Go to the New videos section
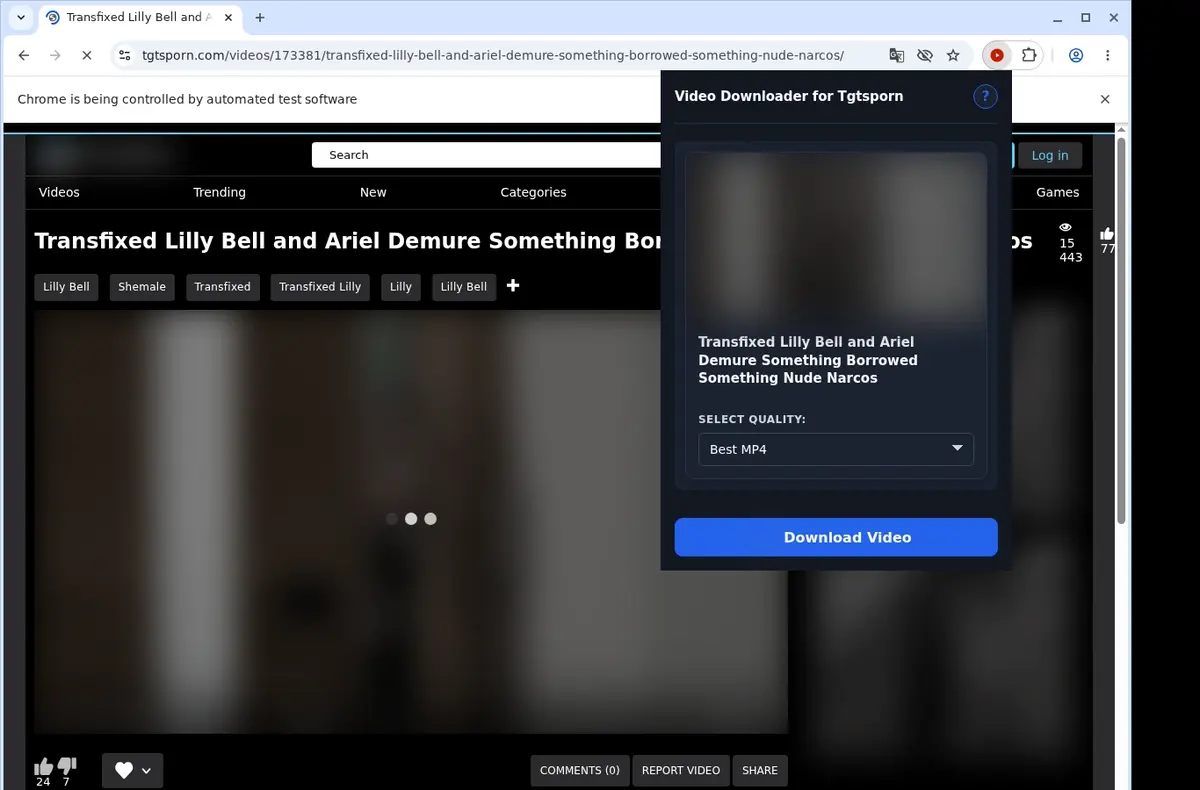1200x790 pixels. pos(373,192)
